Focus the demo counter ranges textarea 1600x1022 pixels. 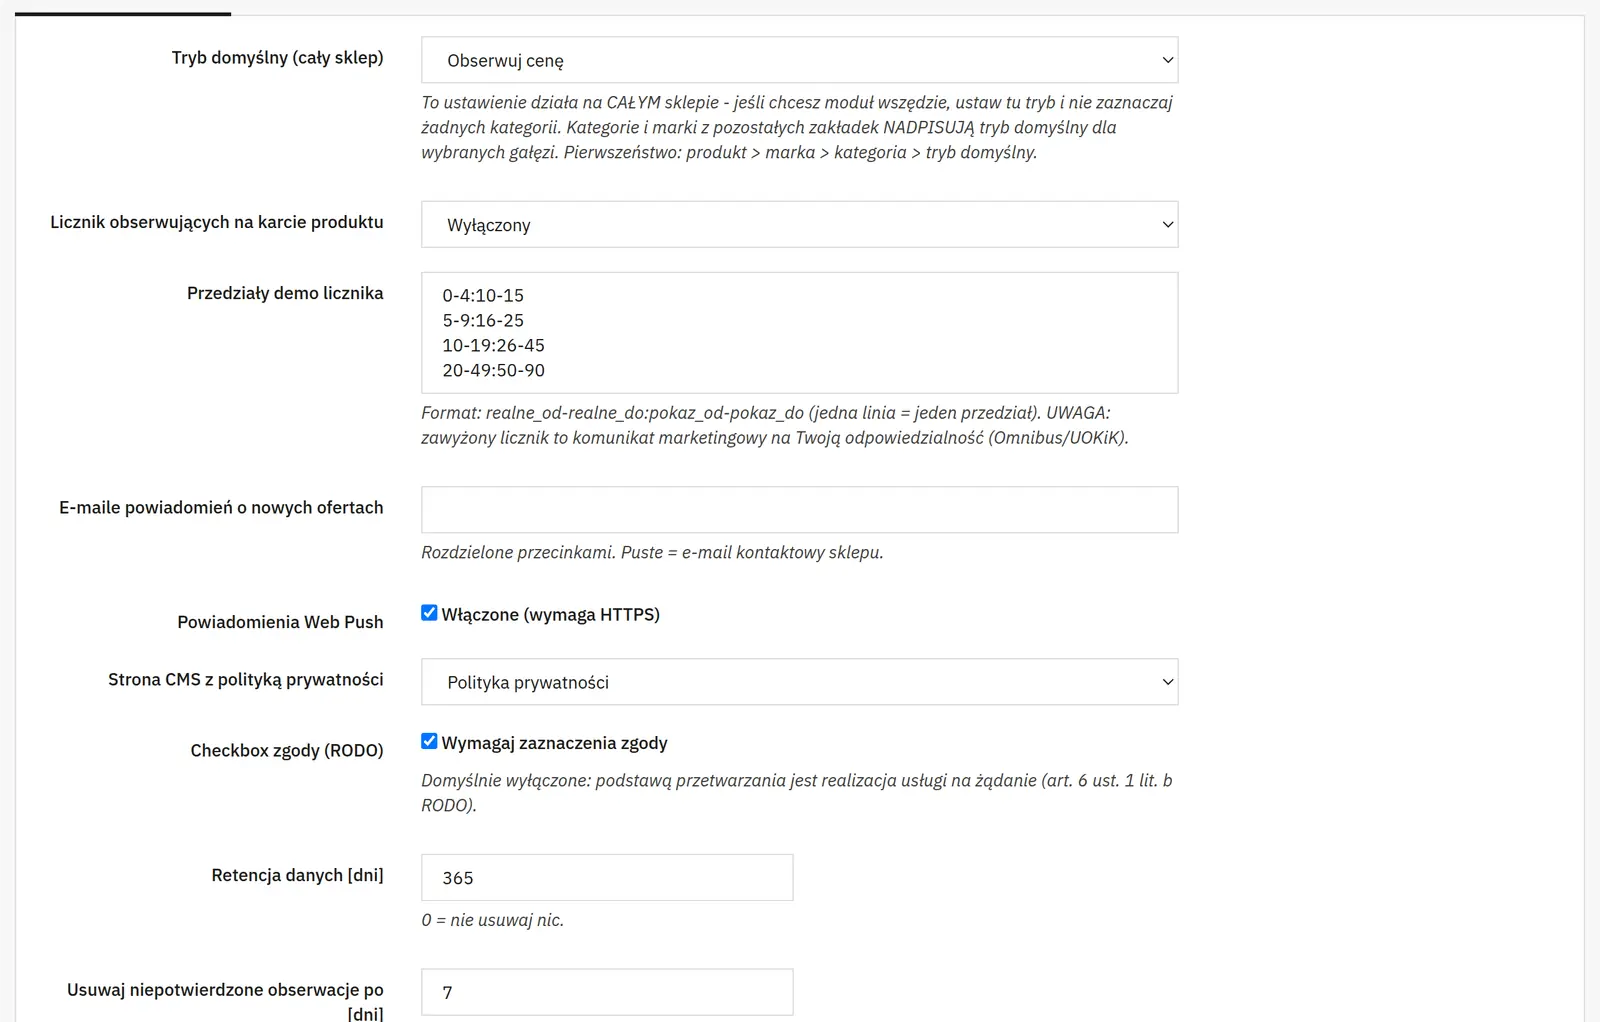[799, 333]
